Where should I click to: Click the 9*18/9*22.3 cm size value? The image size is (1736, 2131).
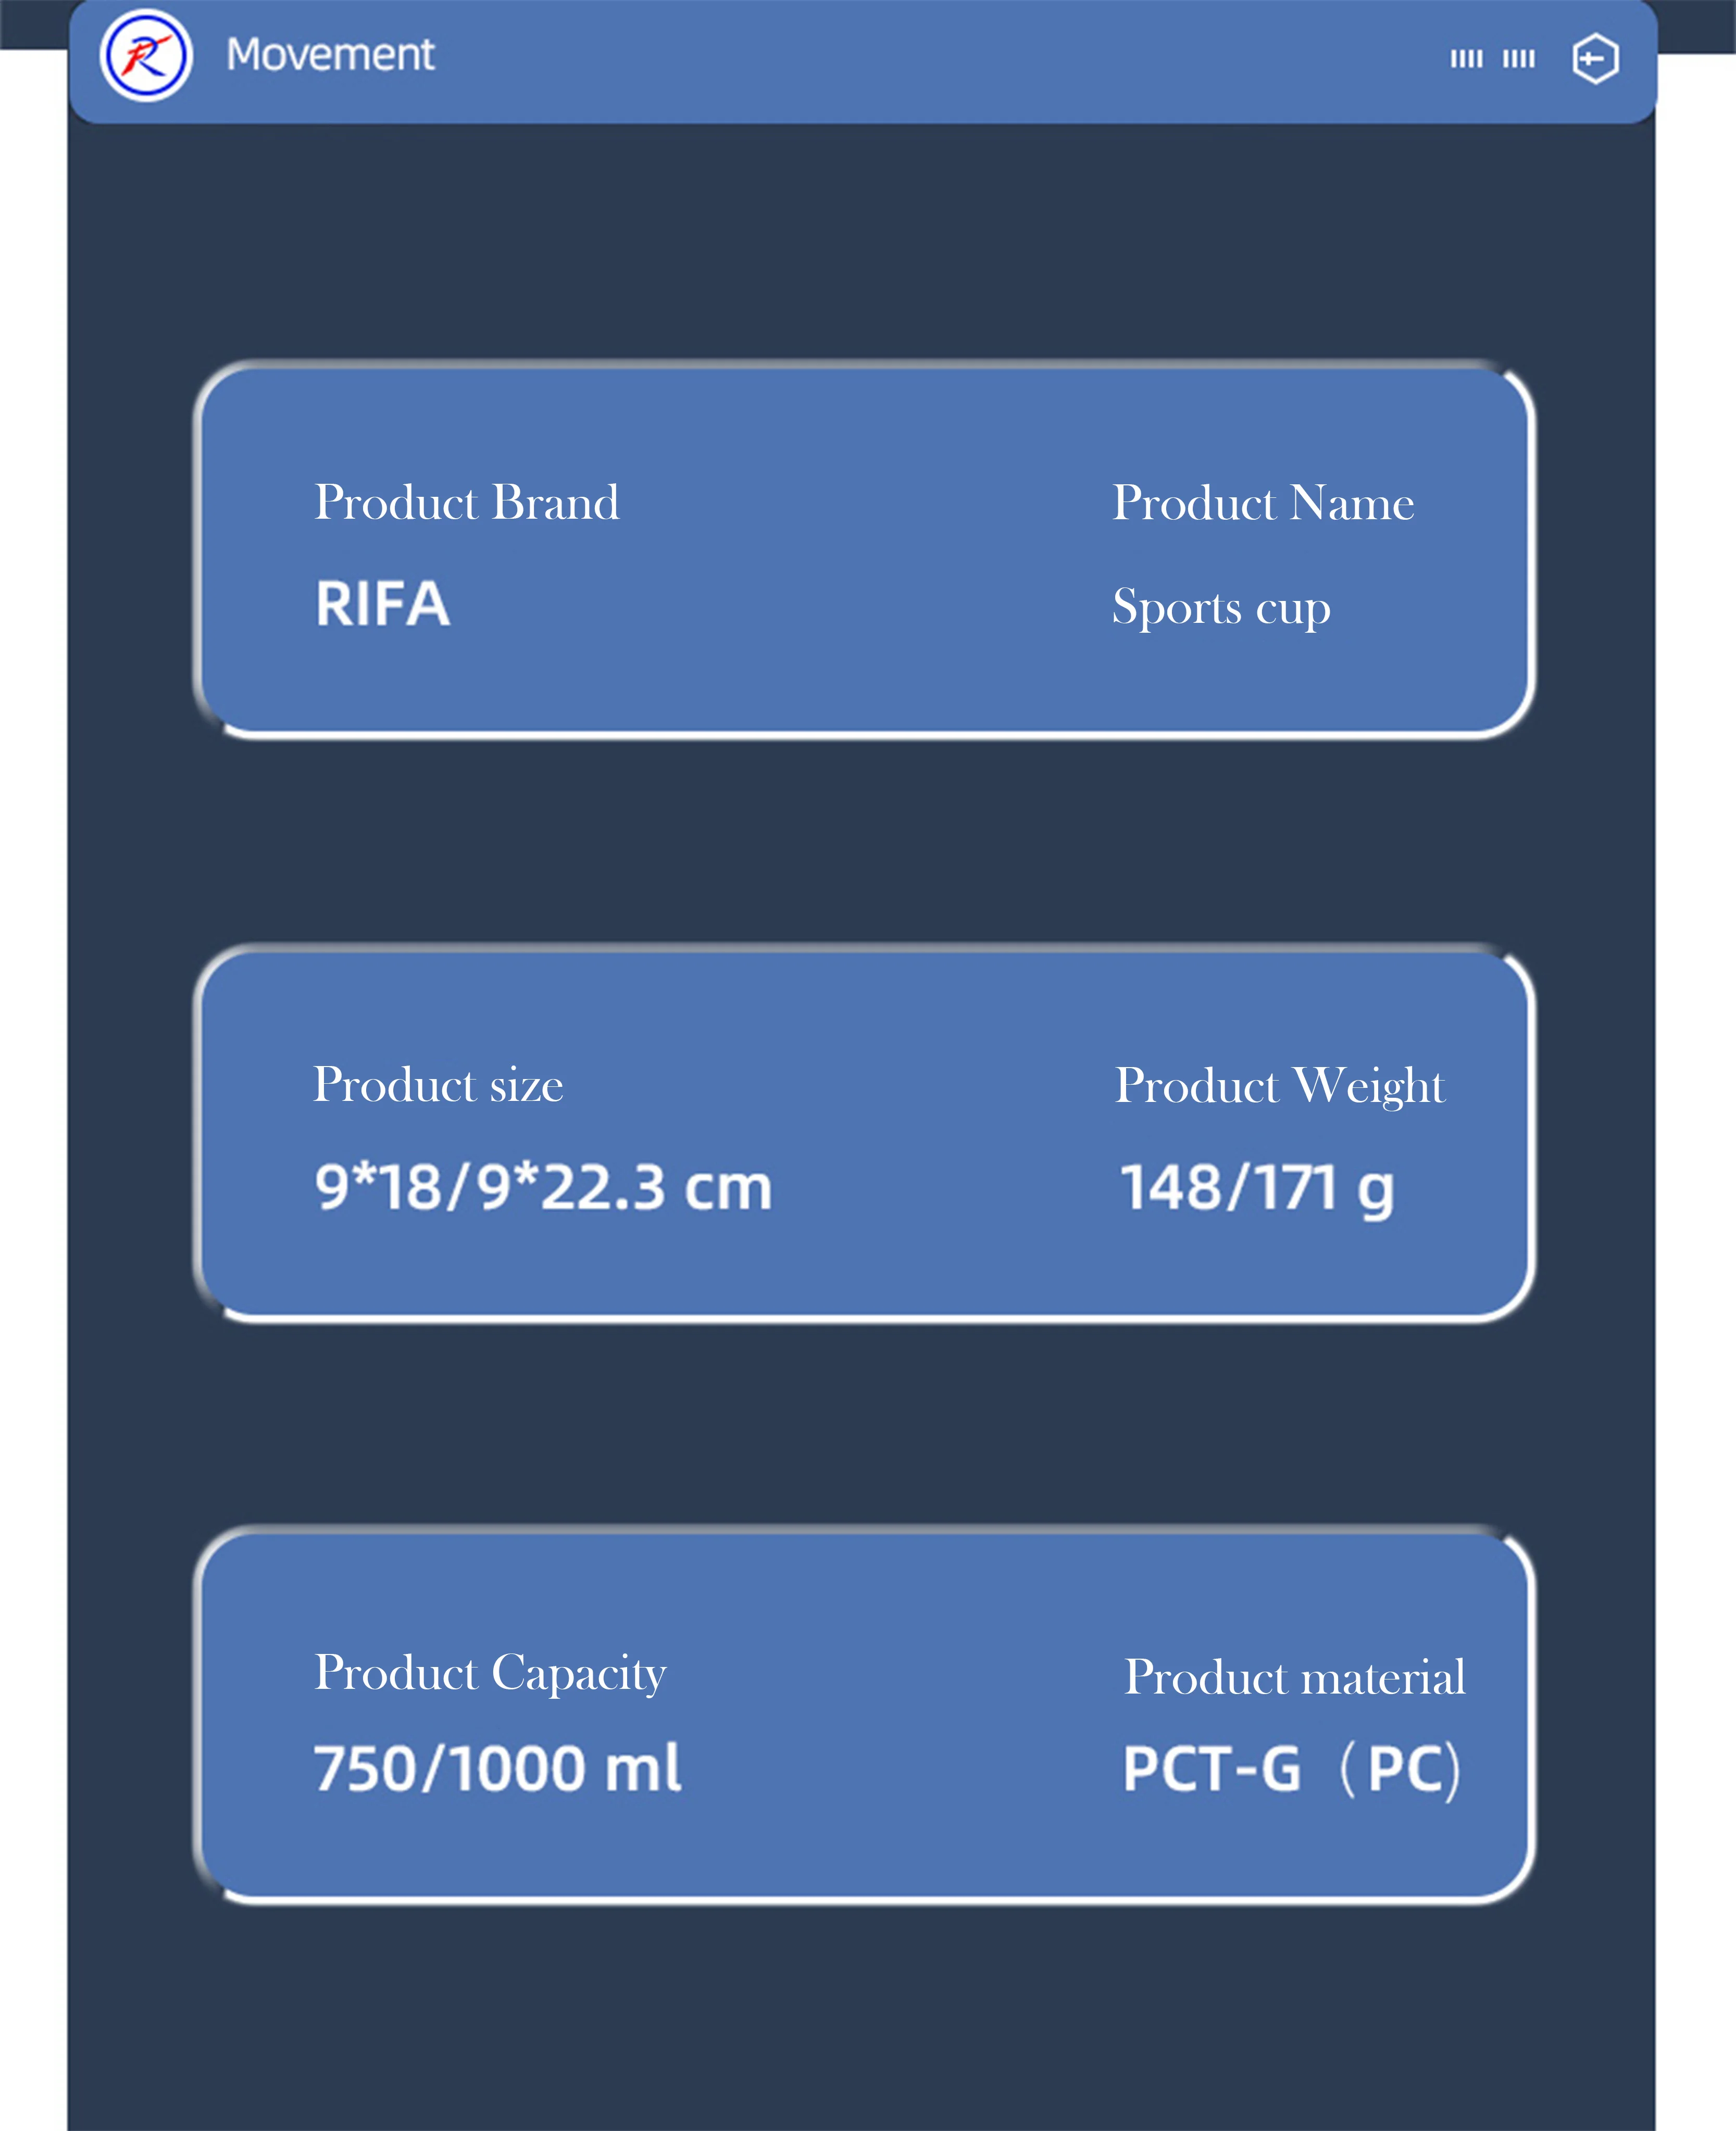543,1187
